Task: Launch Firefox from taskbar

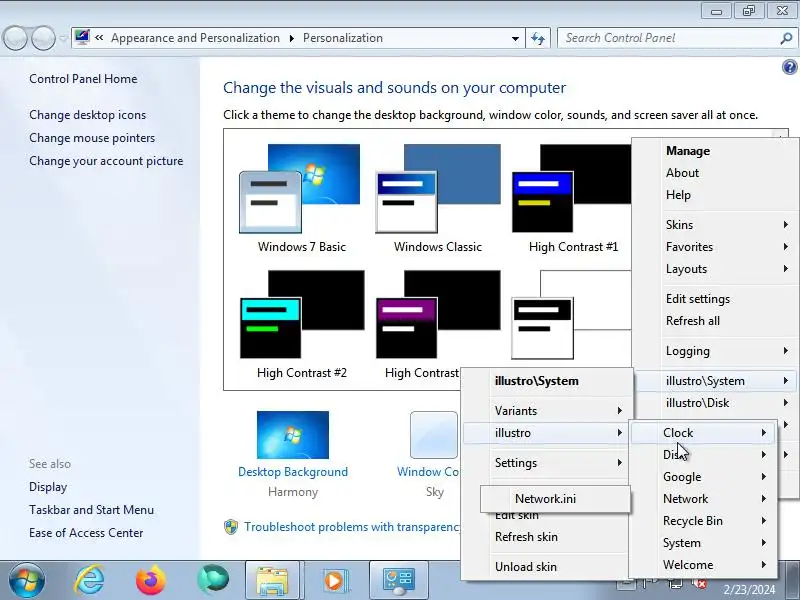Action: click(151, 580)
